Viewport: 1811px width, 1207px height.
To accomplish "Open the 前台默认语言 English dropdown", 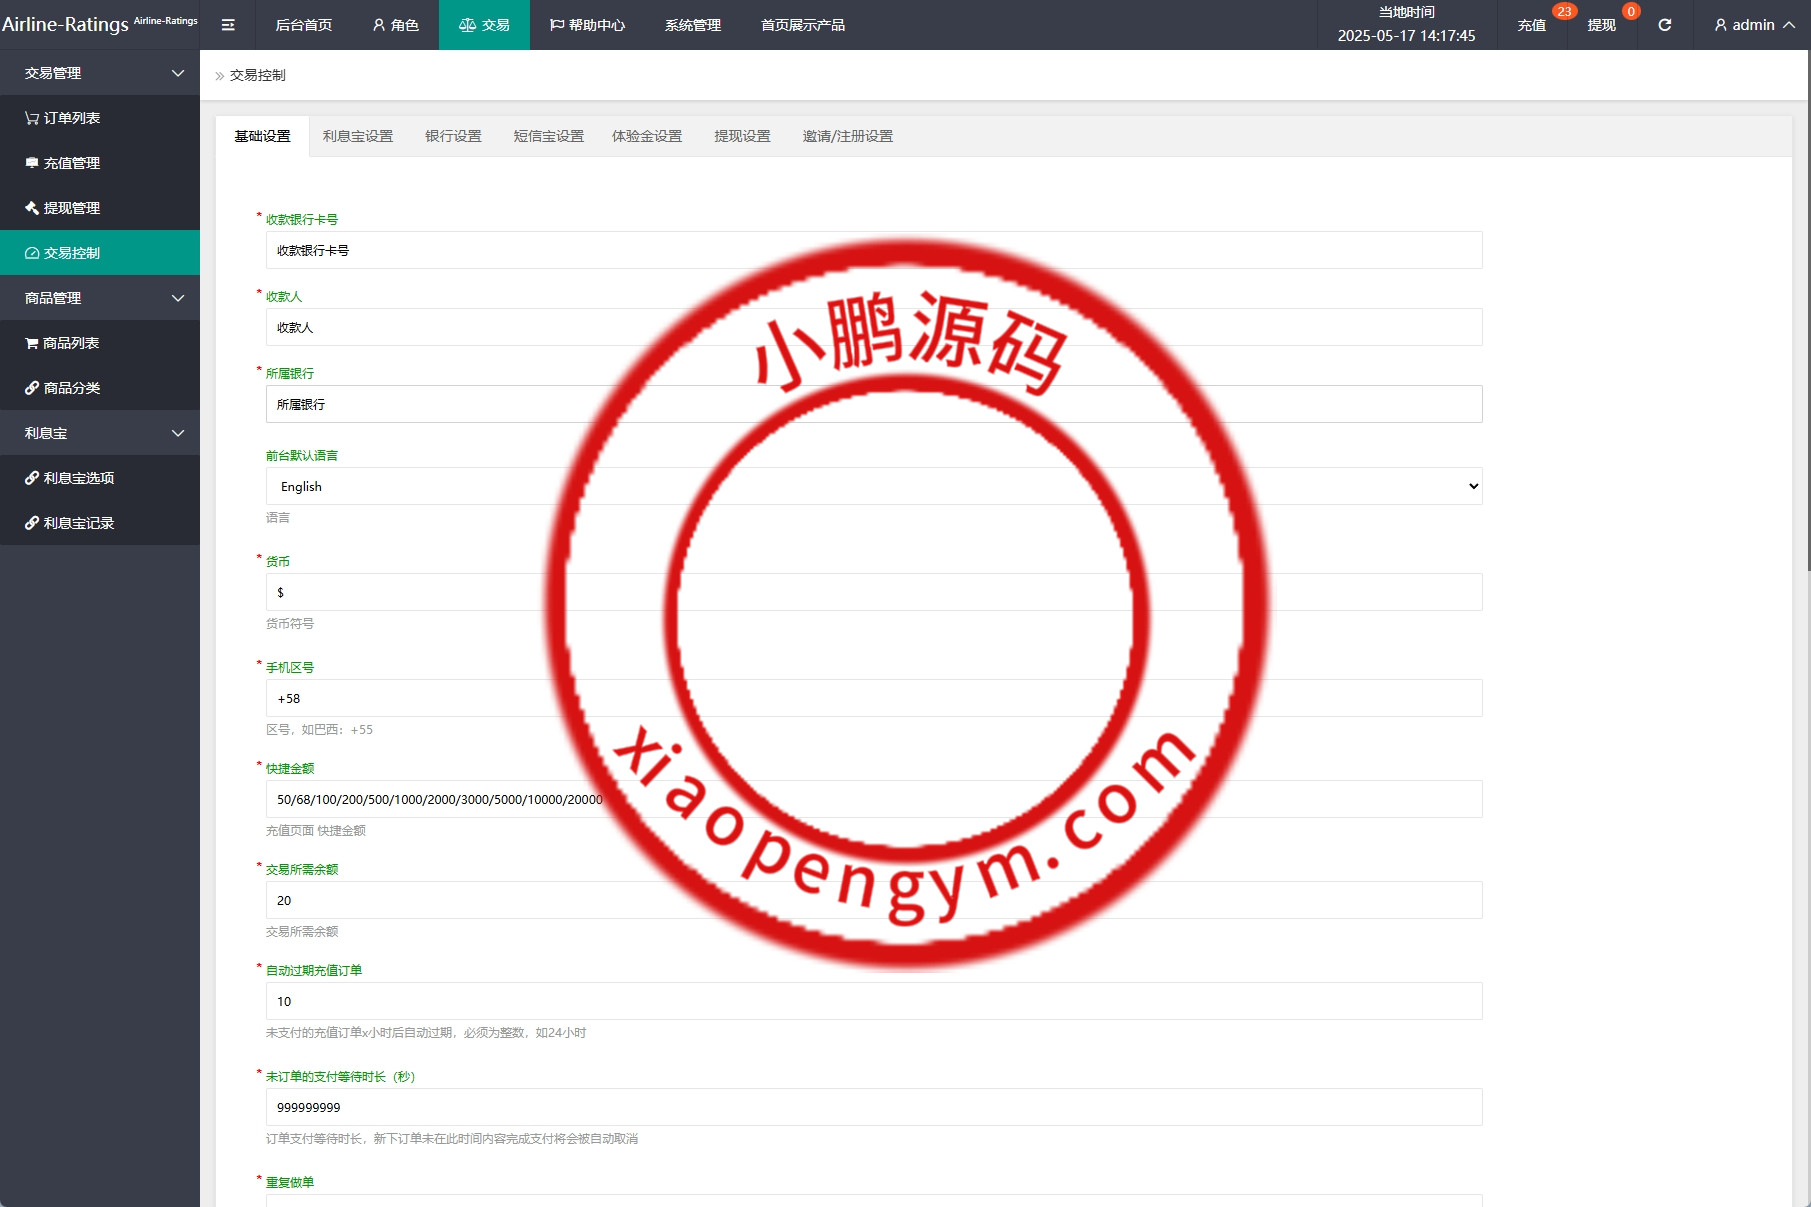I will pos(873,486).
